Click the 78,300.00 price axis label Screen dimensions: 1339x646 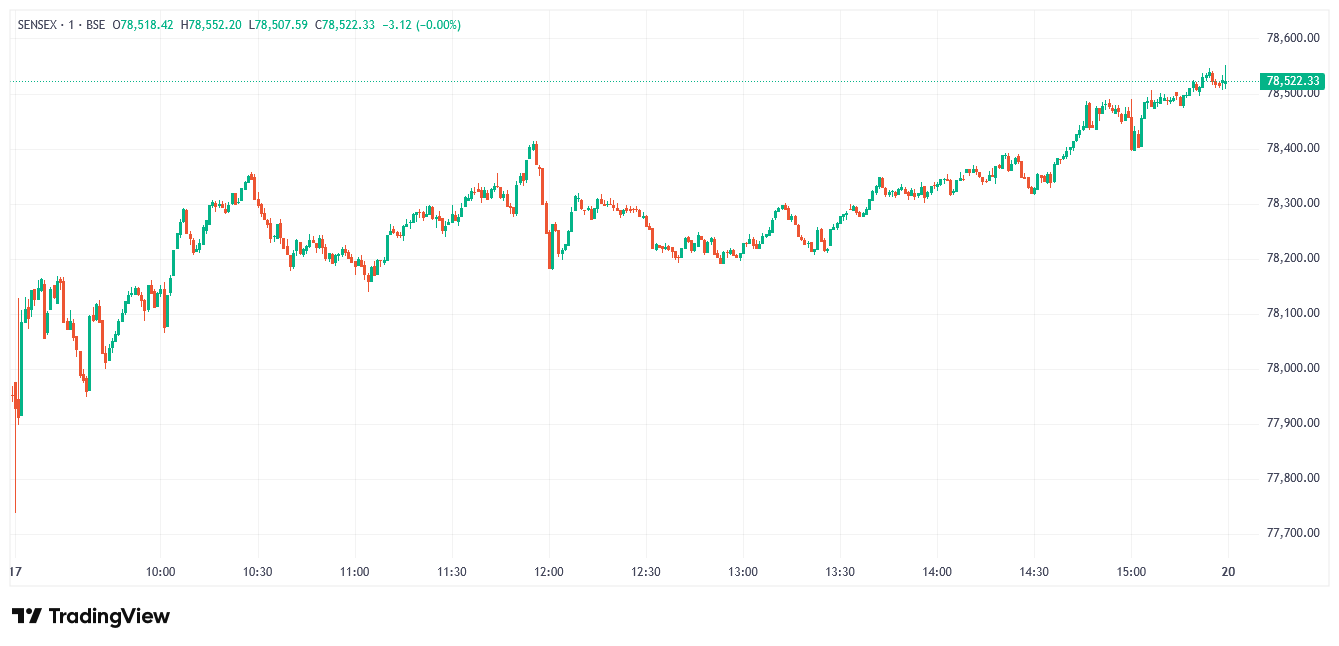click(1293, 203)
